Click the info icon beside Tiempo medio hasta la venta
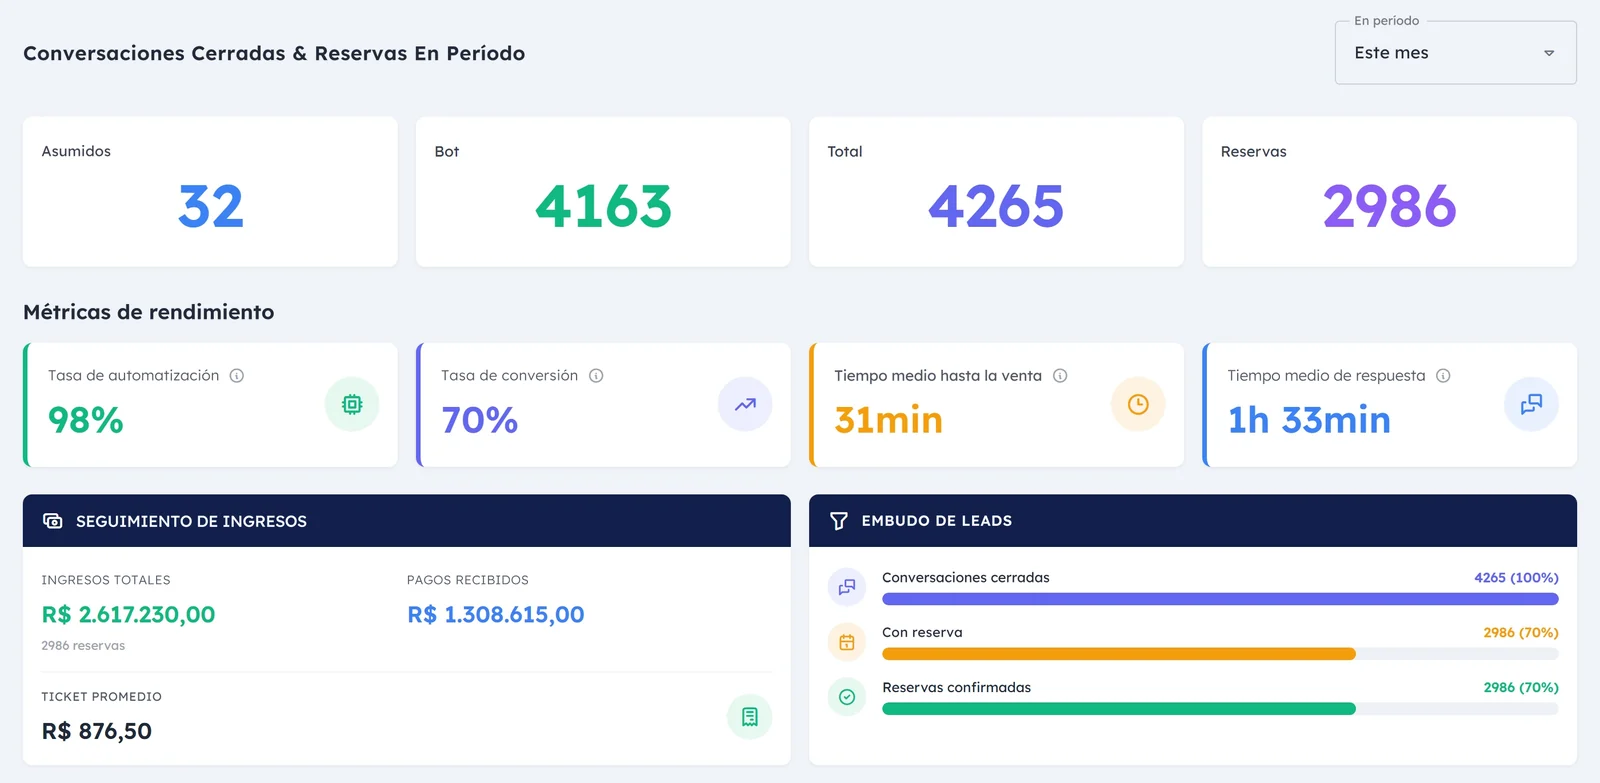This screenshot has height=783, width=1600. click(x=1060, y=376)
